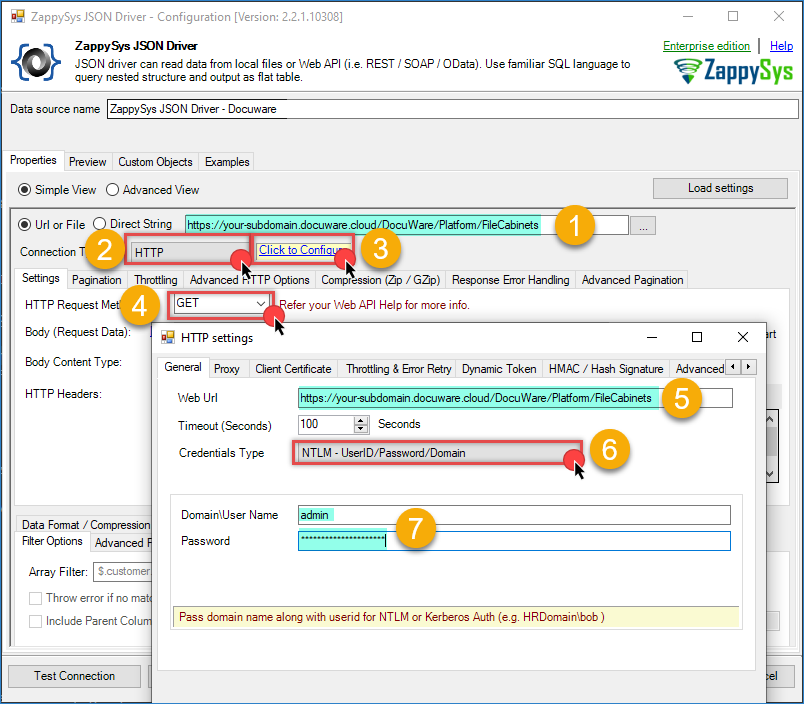The width and height of the screenshot is (804, 704).
Task: Open the Connection Type HTTP dropdown
Action: coord(187,252)
